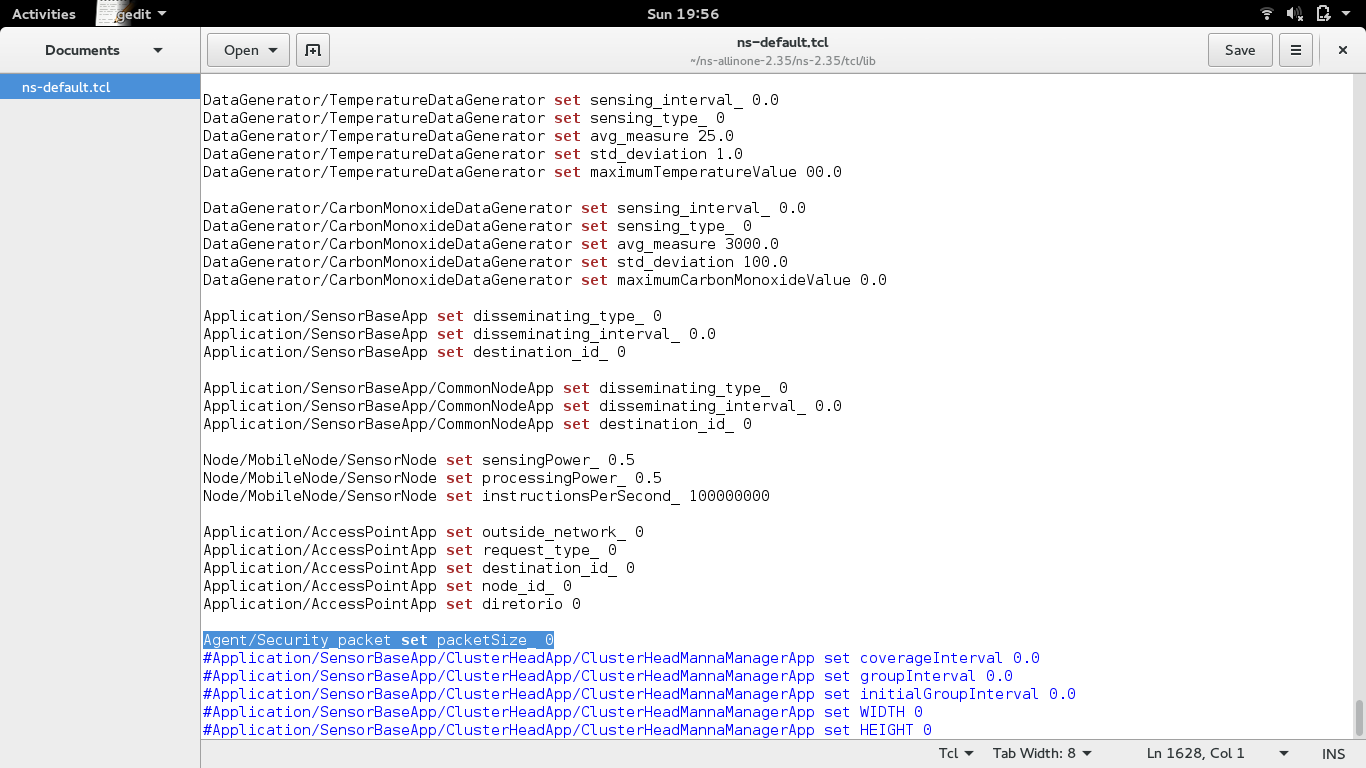Create a new document with the new-tab icon
The image size is (1366, 768).
313,50
